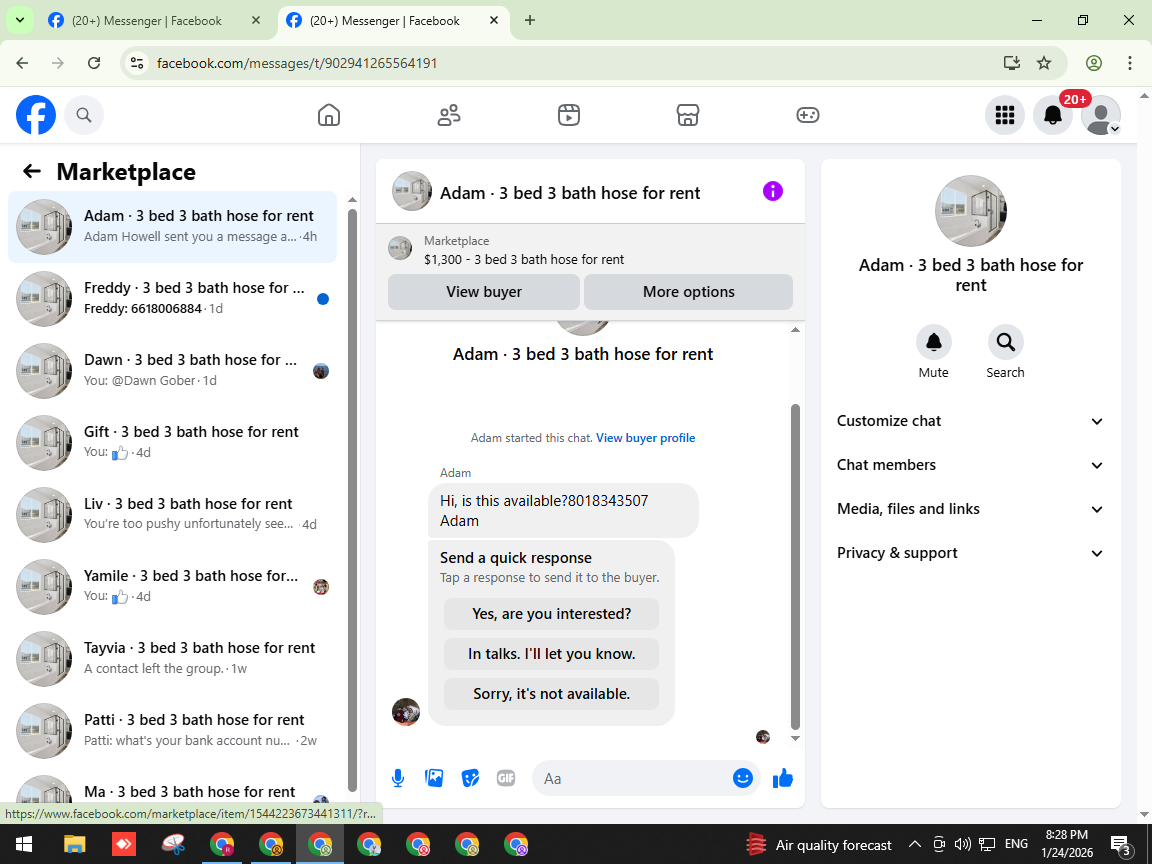Switch to the first Messenger browser tab
The width and height of the screenshot is (1152, 864).
(155, 21)
